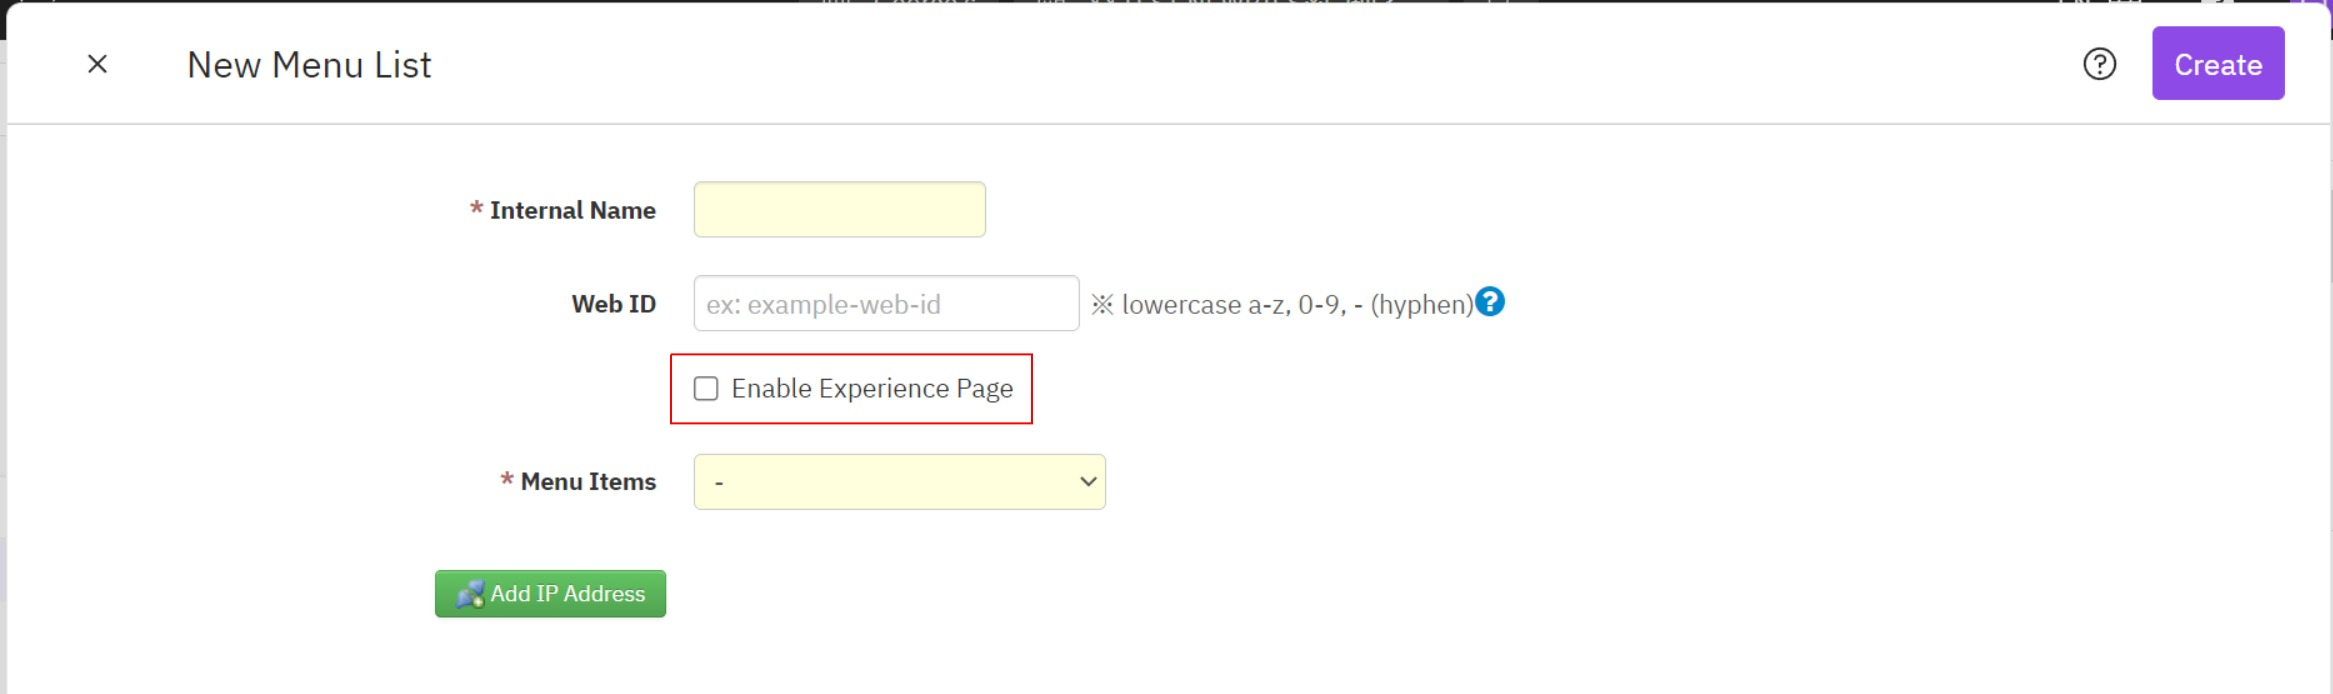Click the purple Create button
This screenshot has width=2333, height=694.
(x=2218, y=63)
